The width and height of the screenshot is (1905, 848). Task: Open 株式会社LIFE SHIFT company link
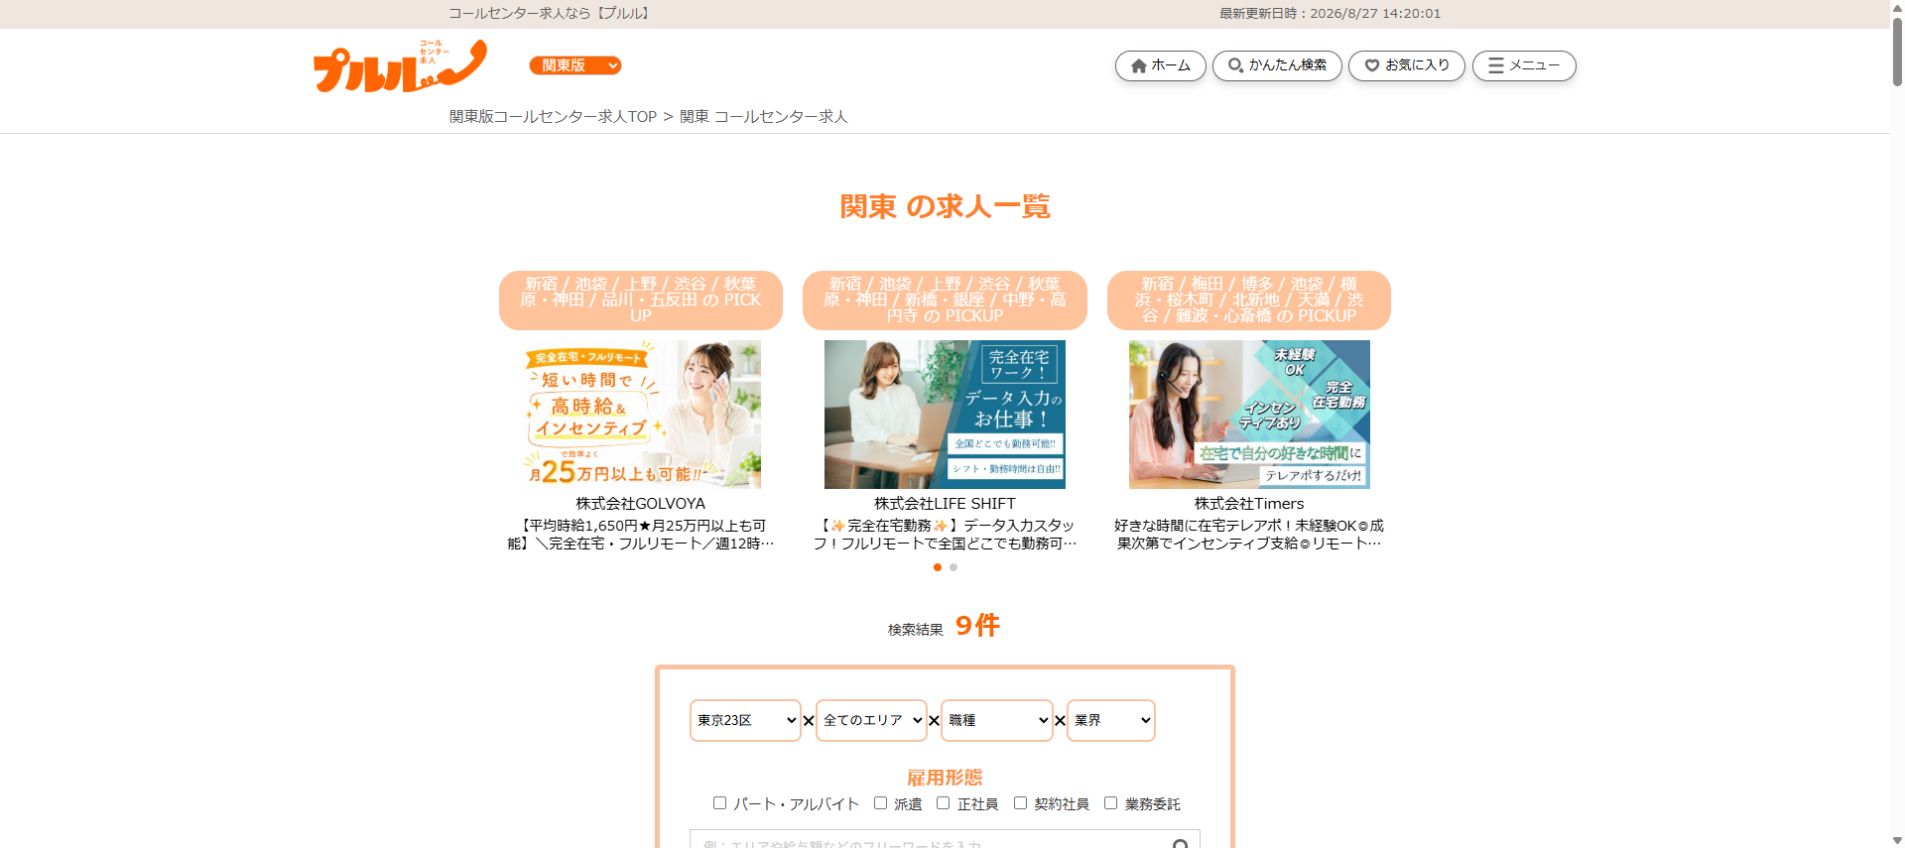coord(944,504)
